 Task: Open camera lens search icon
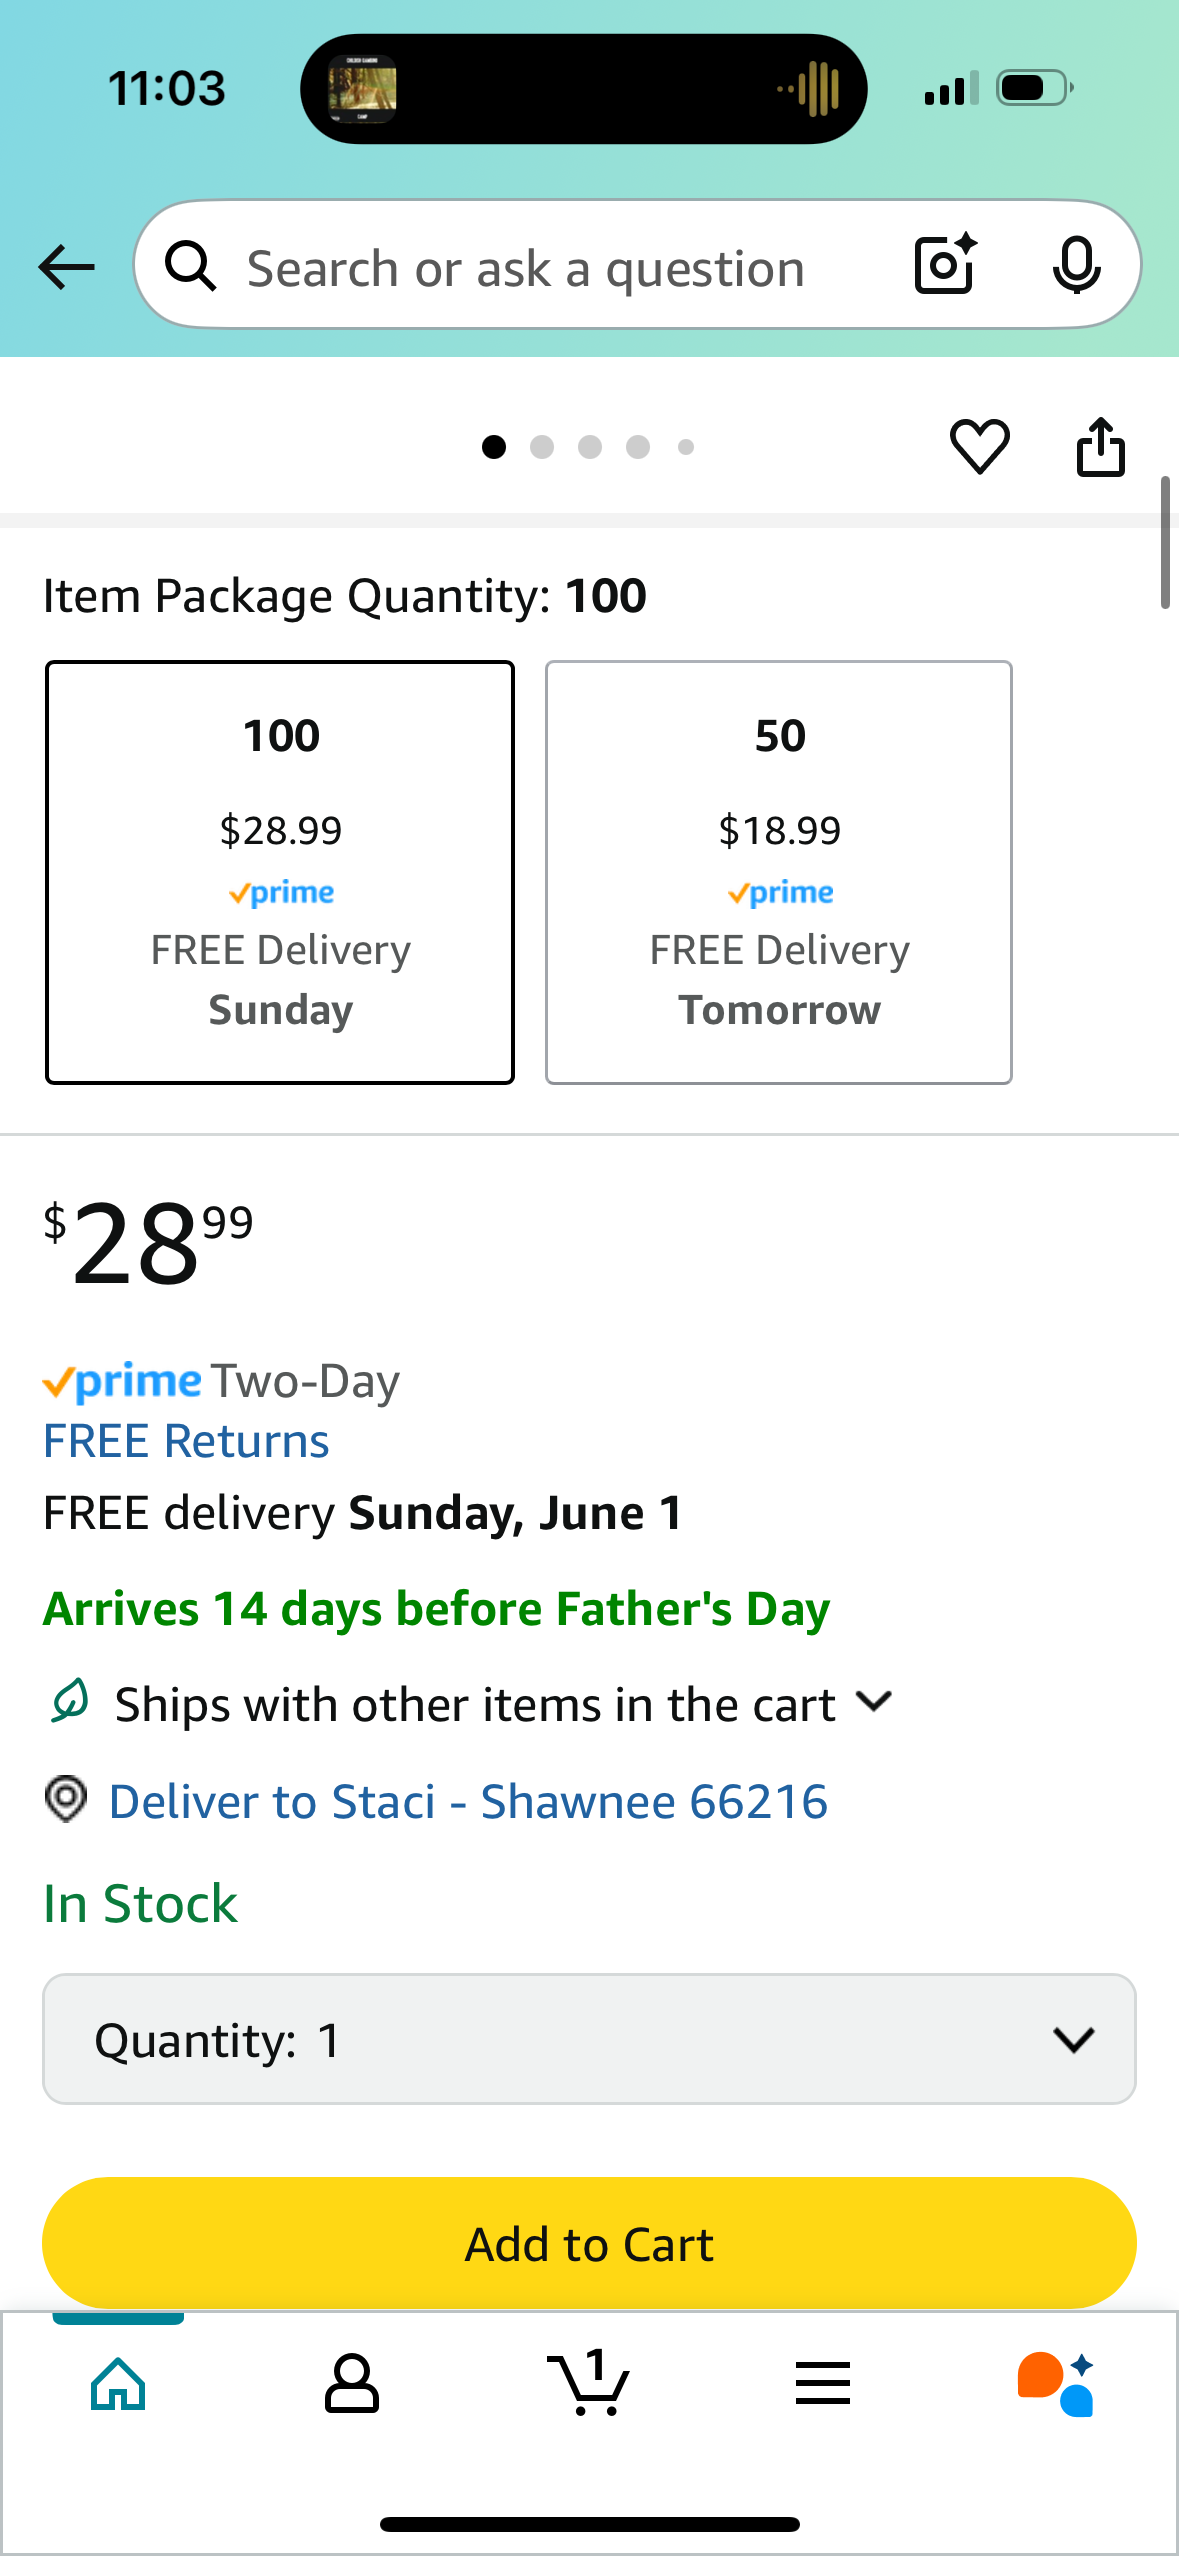coord(945,265)
